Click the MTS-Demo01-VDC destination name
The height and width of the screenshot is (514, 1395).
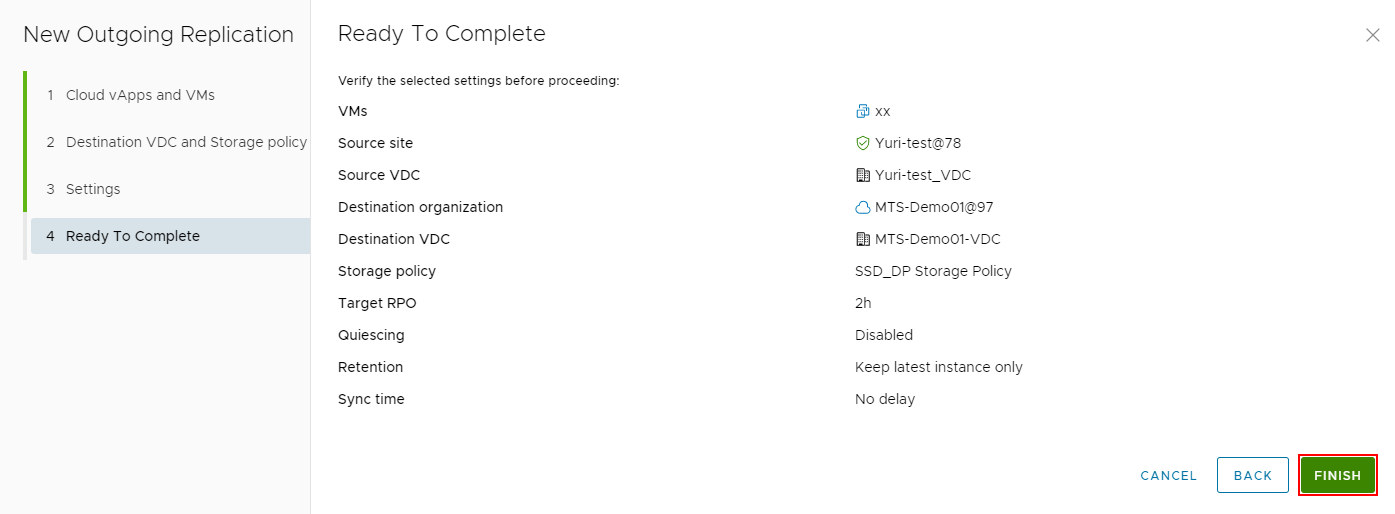click(937, 239)
